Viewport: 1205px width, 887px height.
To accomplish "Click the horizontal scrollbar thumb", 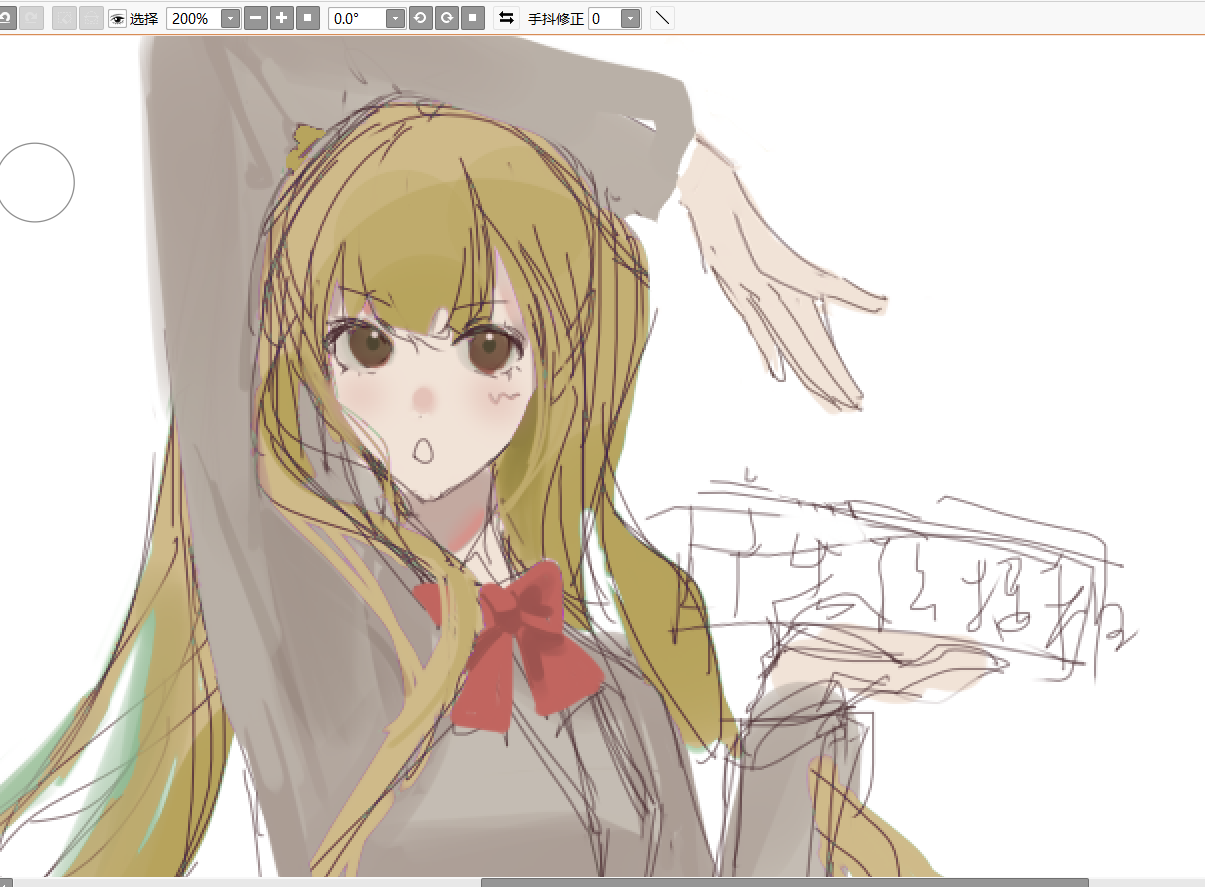I will coord(784,881).
